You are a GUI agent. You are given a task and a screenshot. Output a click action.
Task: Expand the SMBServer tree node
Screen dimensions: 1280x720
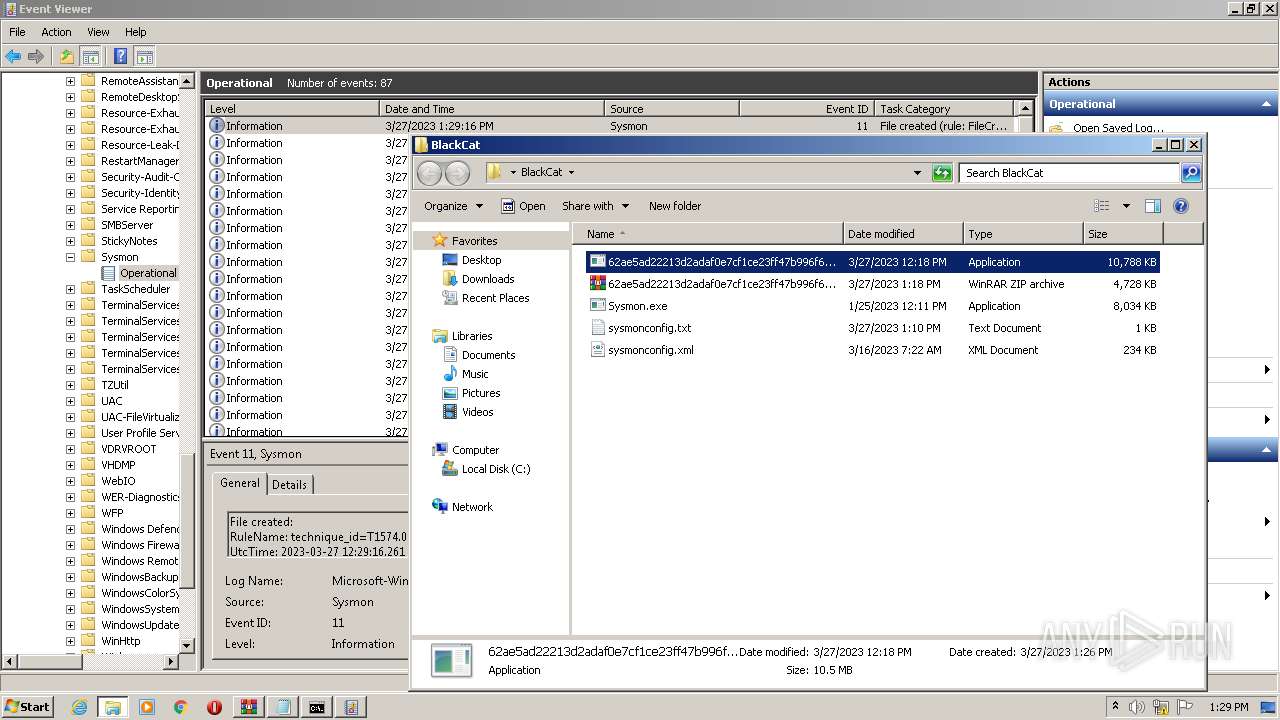tap(70, 225)
